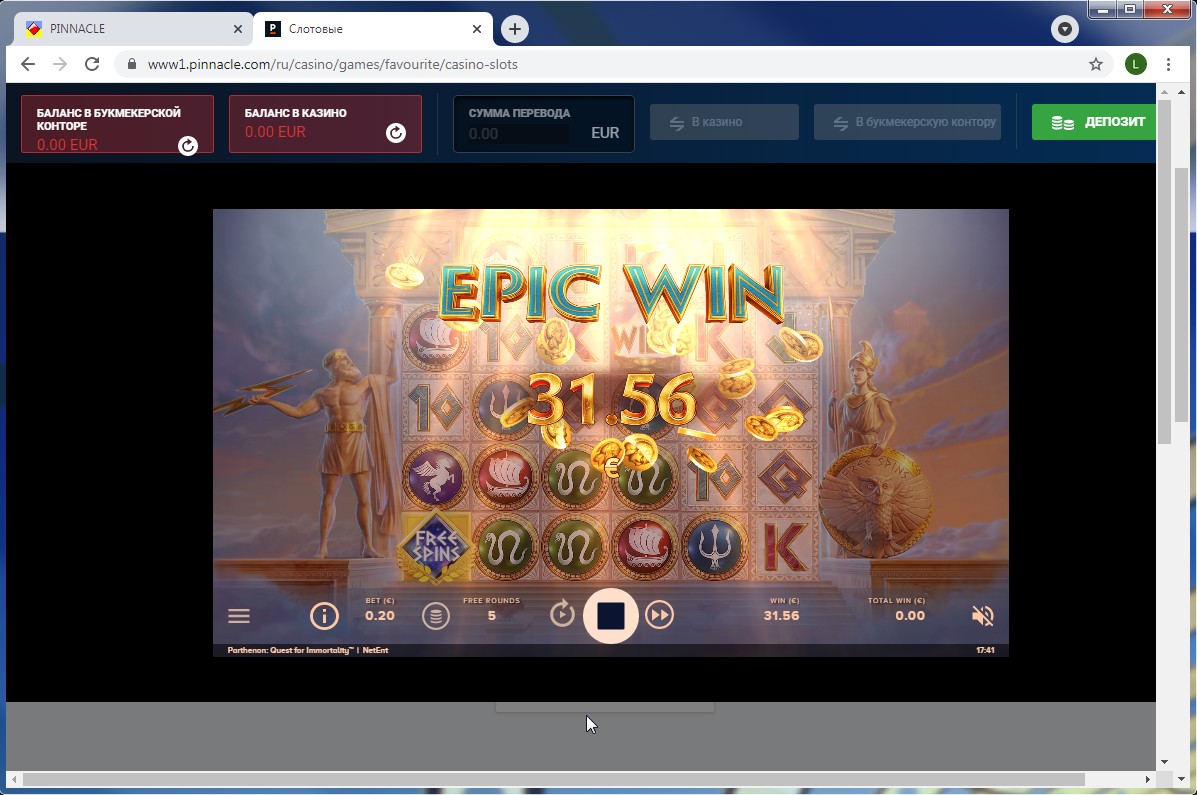This screenshot has height=795, width=1197.
Task: Open the Chrome three-dot menu
Action: coord(1169,64)
